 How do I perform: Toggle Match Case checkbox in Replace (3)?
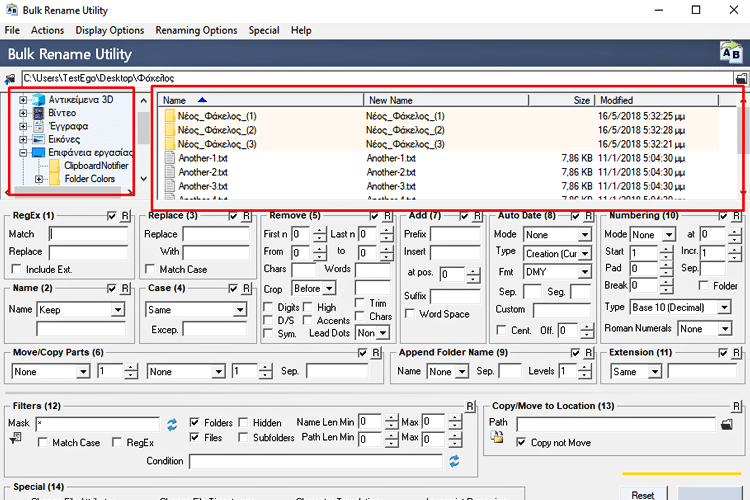pos(150,269)
